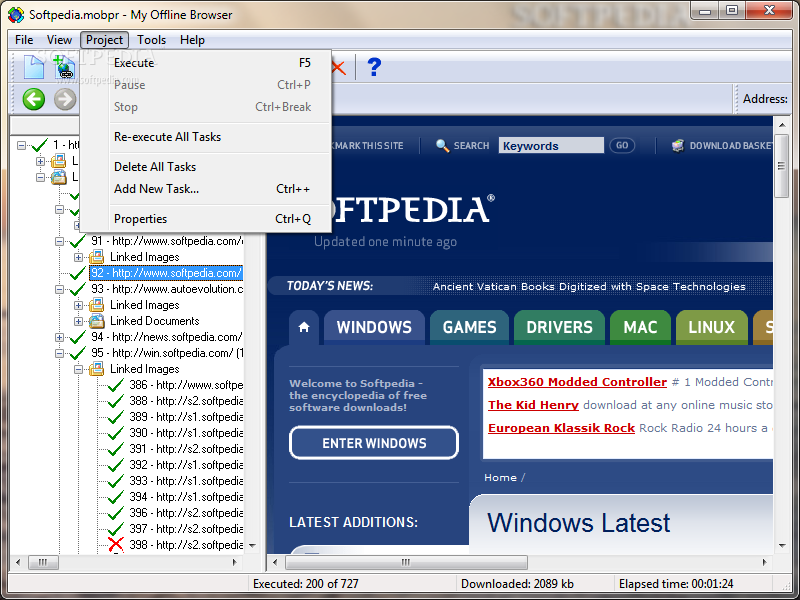Viewport: 800px width, 600px height.
Task: Collapse the task 93 tree node
Action: click(x=59, y=289)
